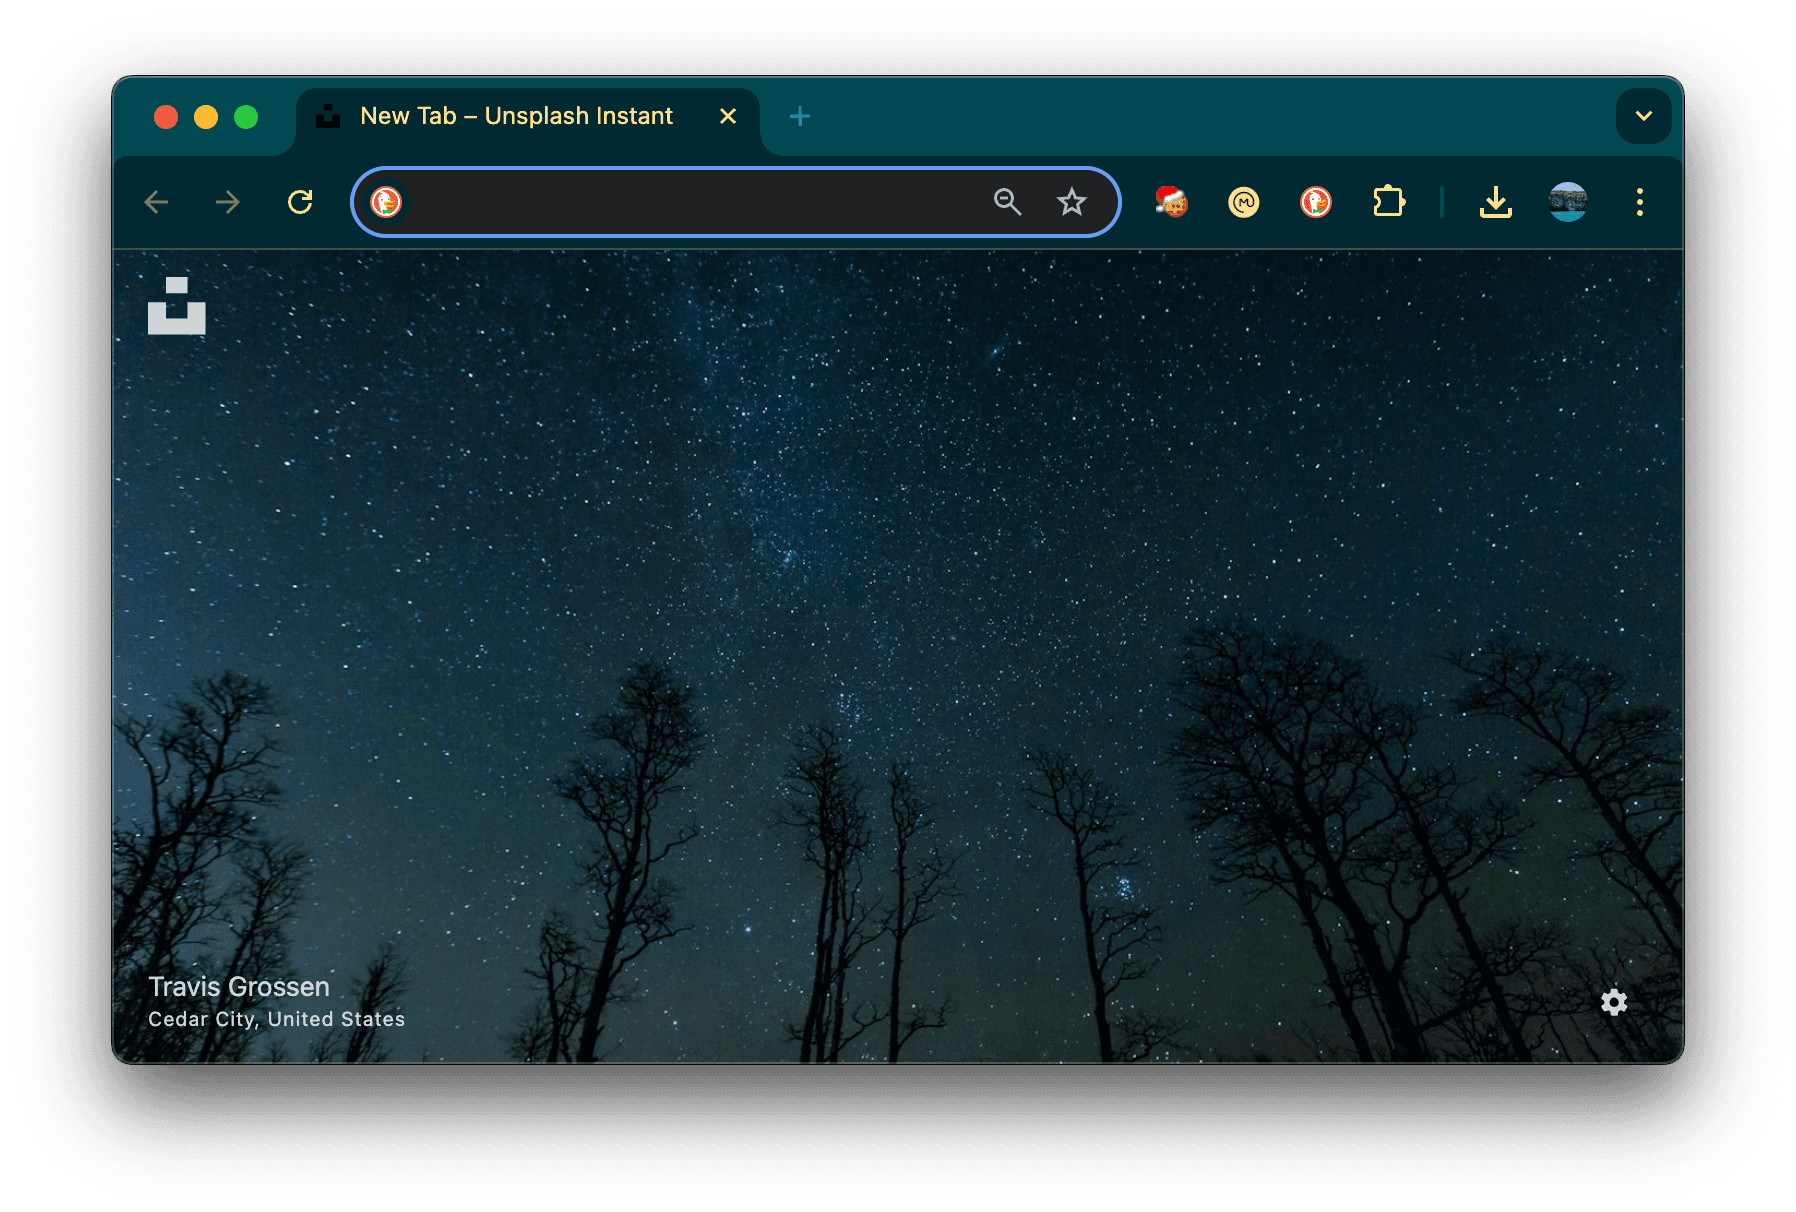Screen dimensions: 1796x1212
Task: Click the DuckDuckGo extension in toolbar
Action: click(1315, 202)
